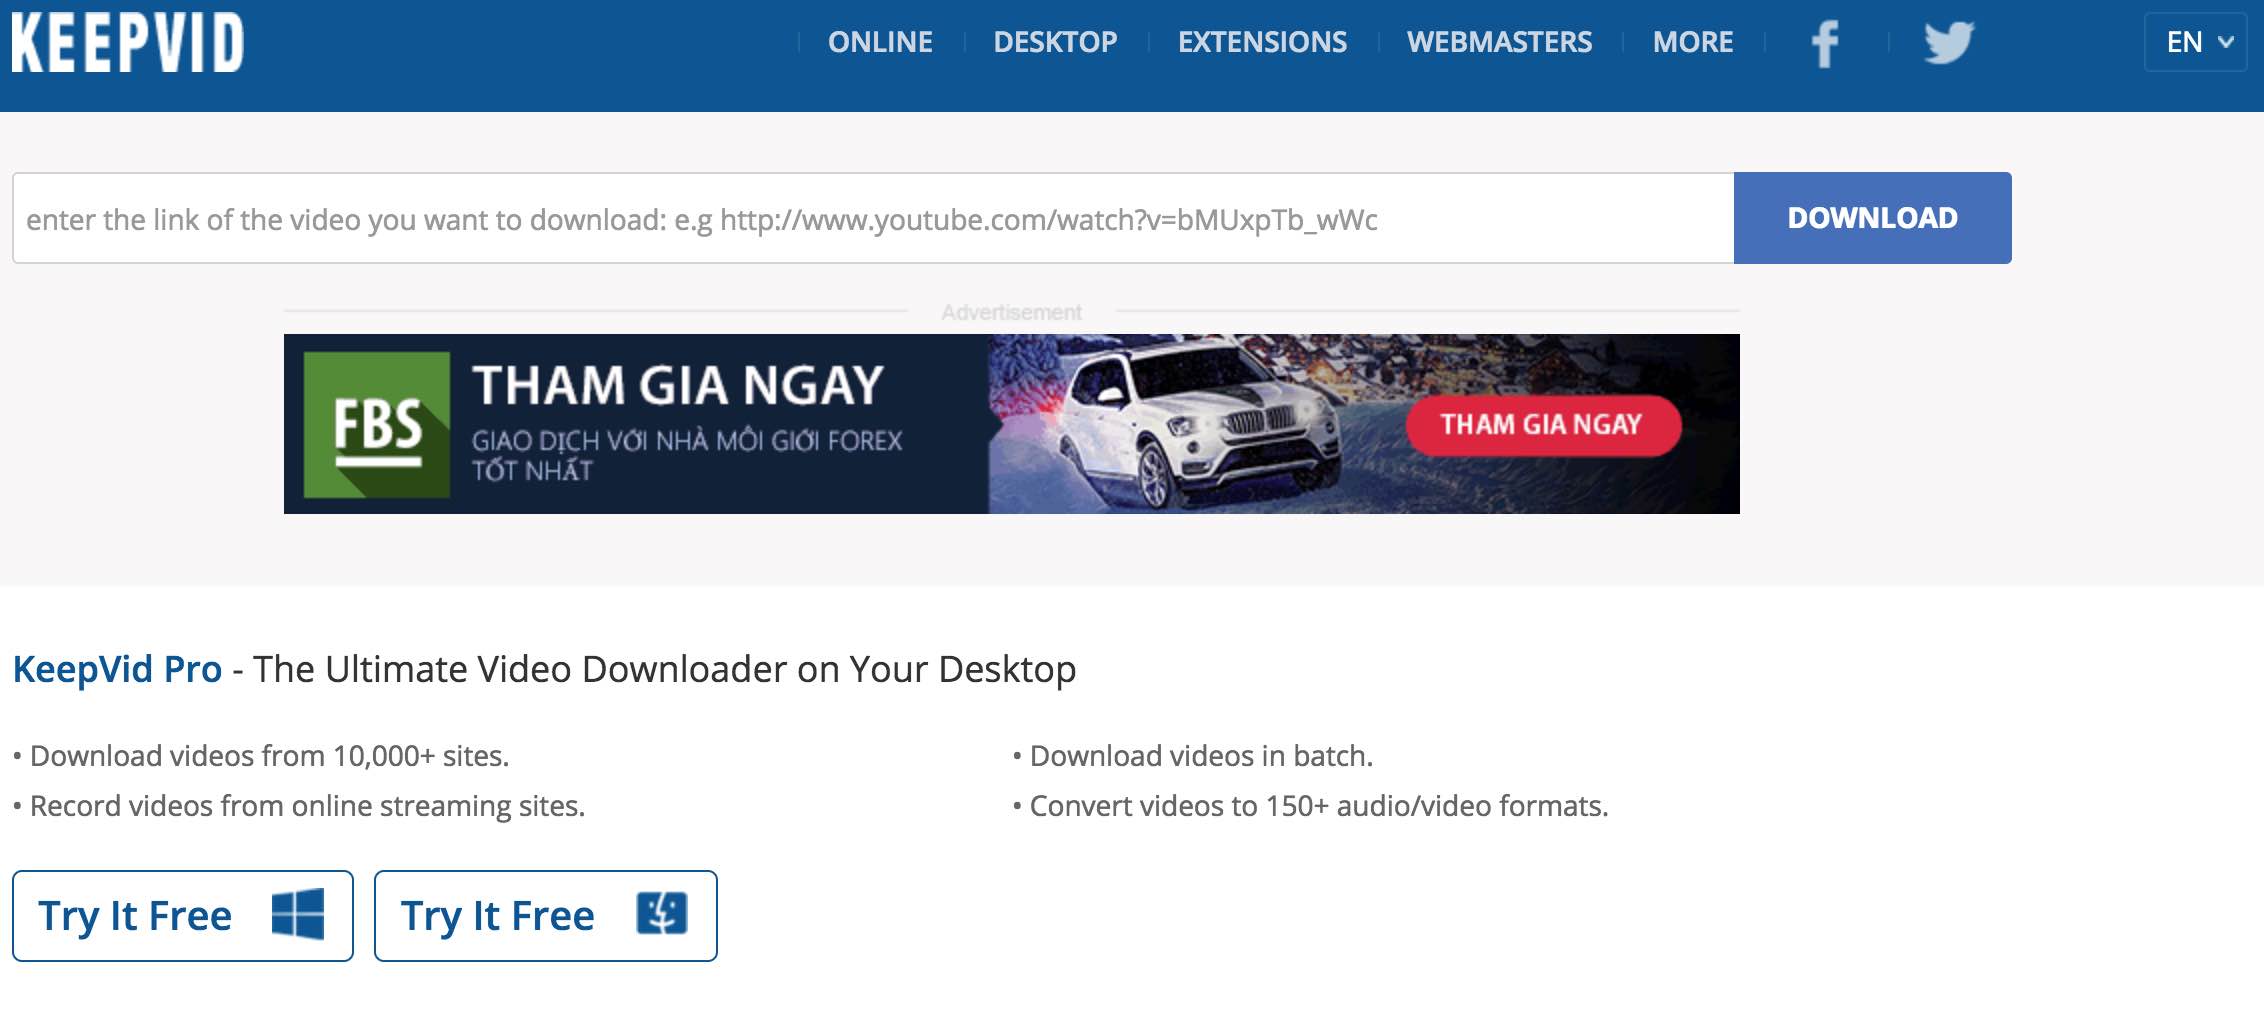Click the Windows logo Try It Free button
This screenshot has height=1024, width=2264.
[183, 916]
